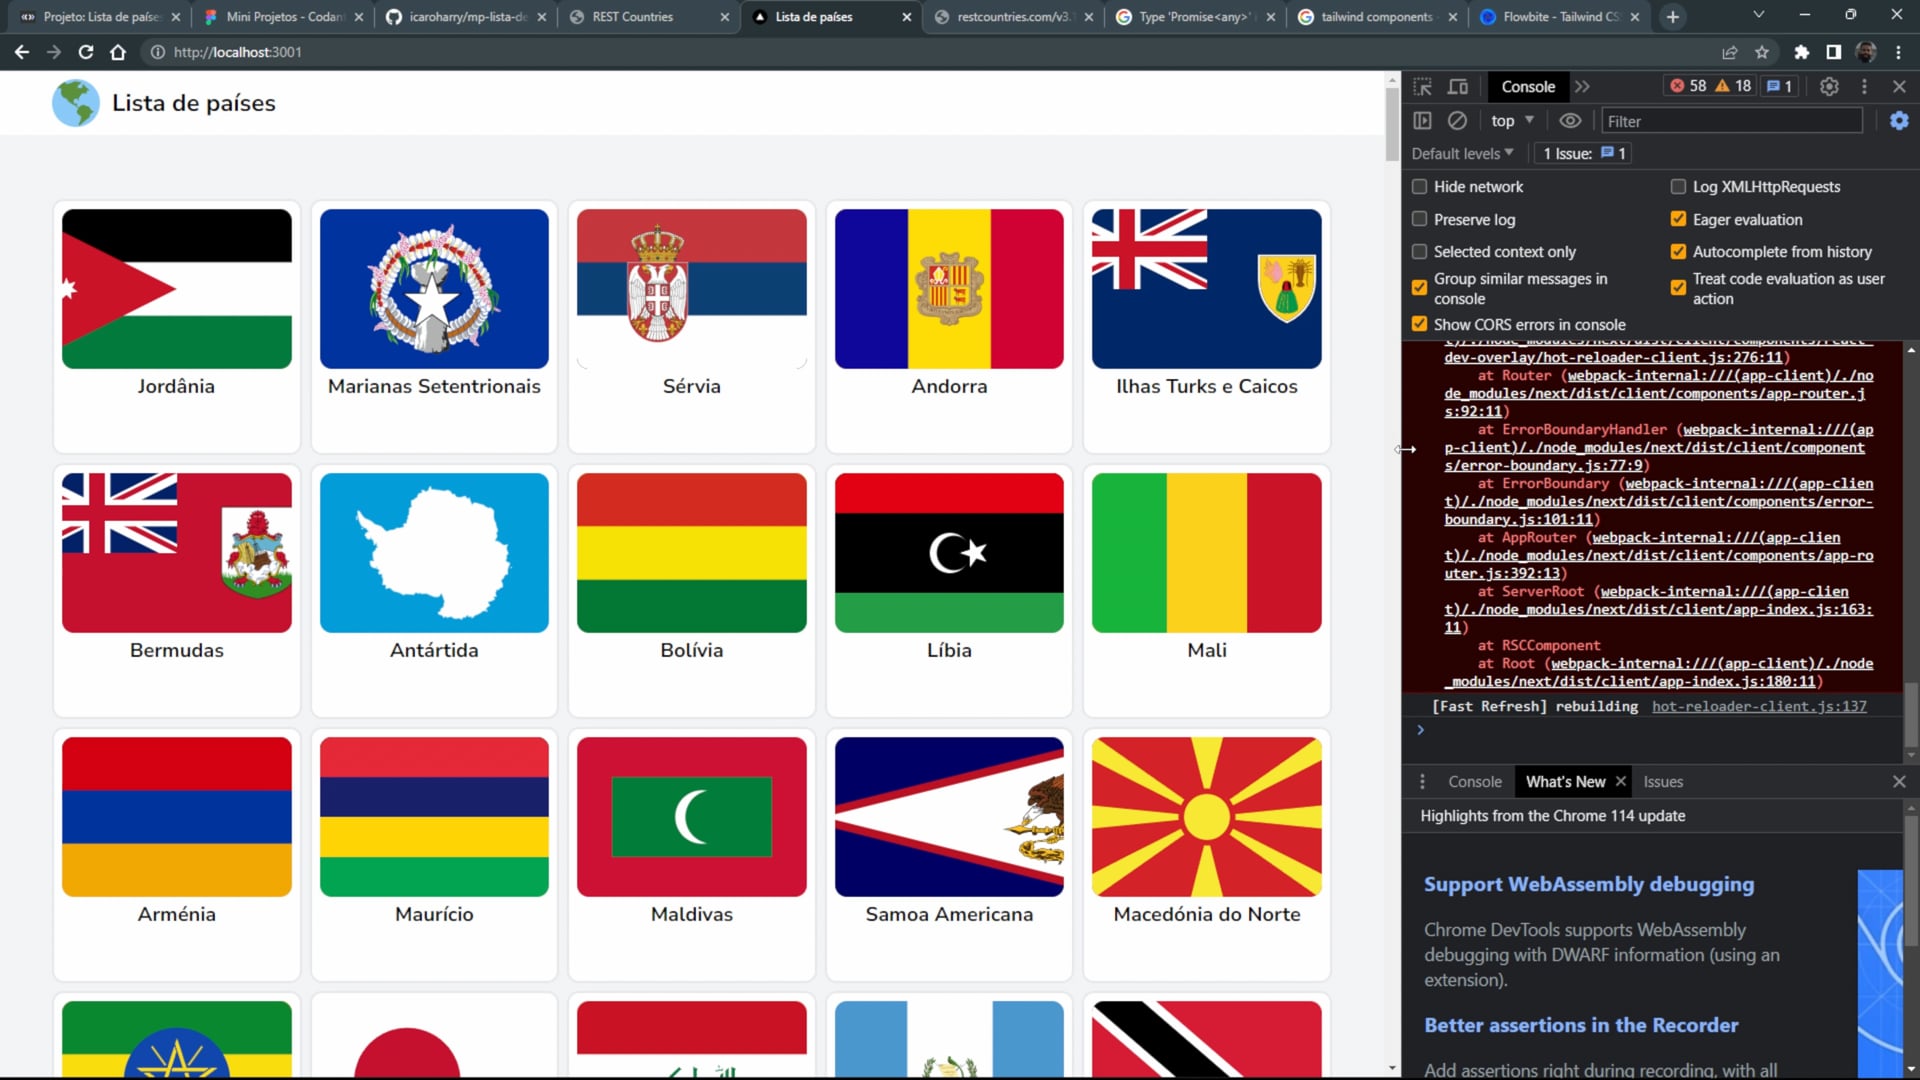Switch to the REST Countries browser tab
The image size is (1920, 1080).
pos(632,17)
